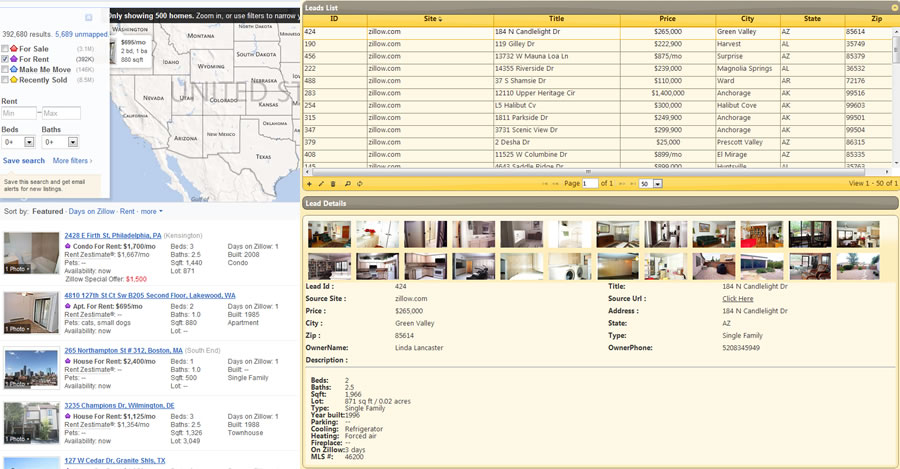This screenshot has width=900, height=469.
Task: Uncheck the For Rent checkbox
Action: [5, 59]
